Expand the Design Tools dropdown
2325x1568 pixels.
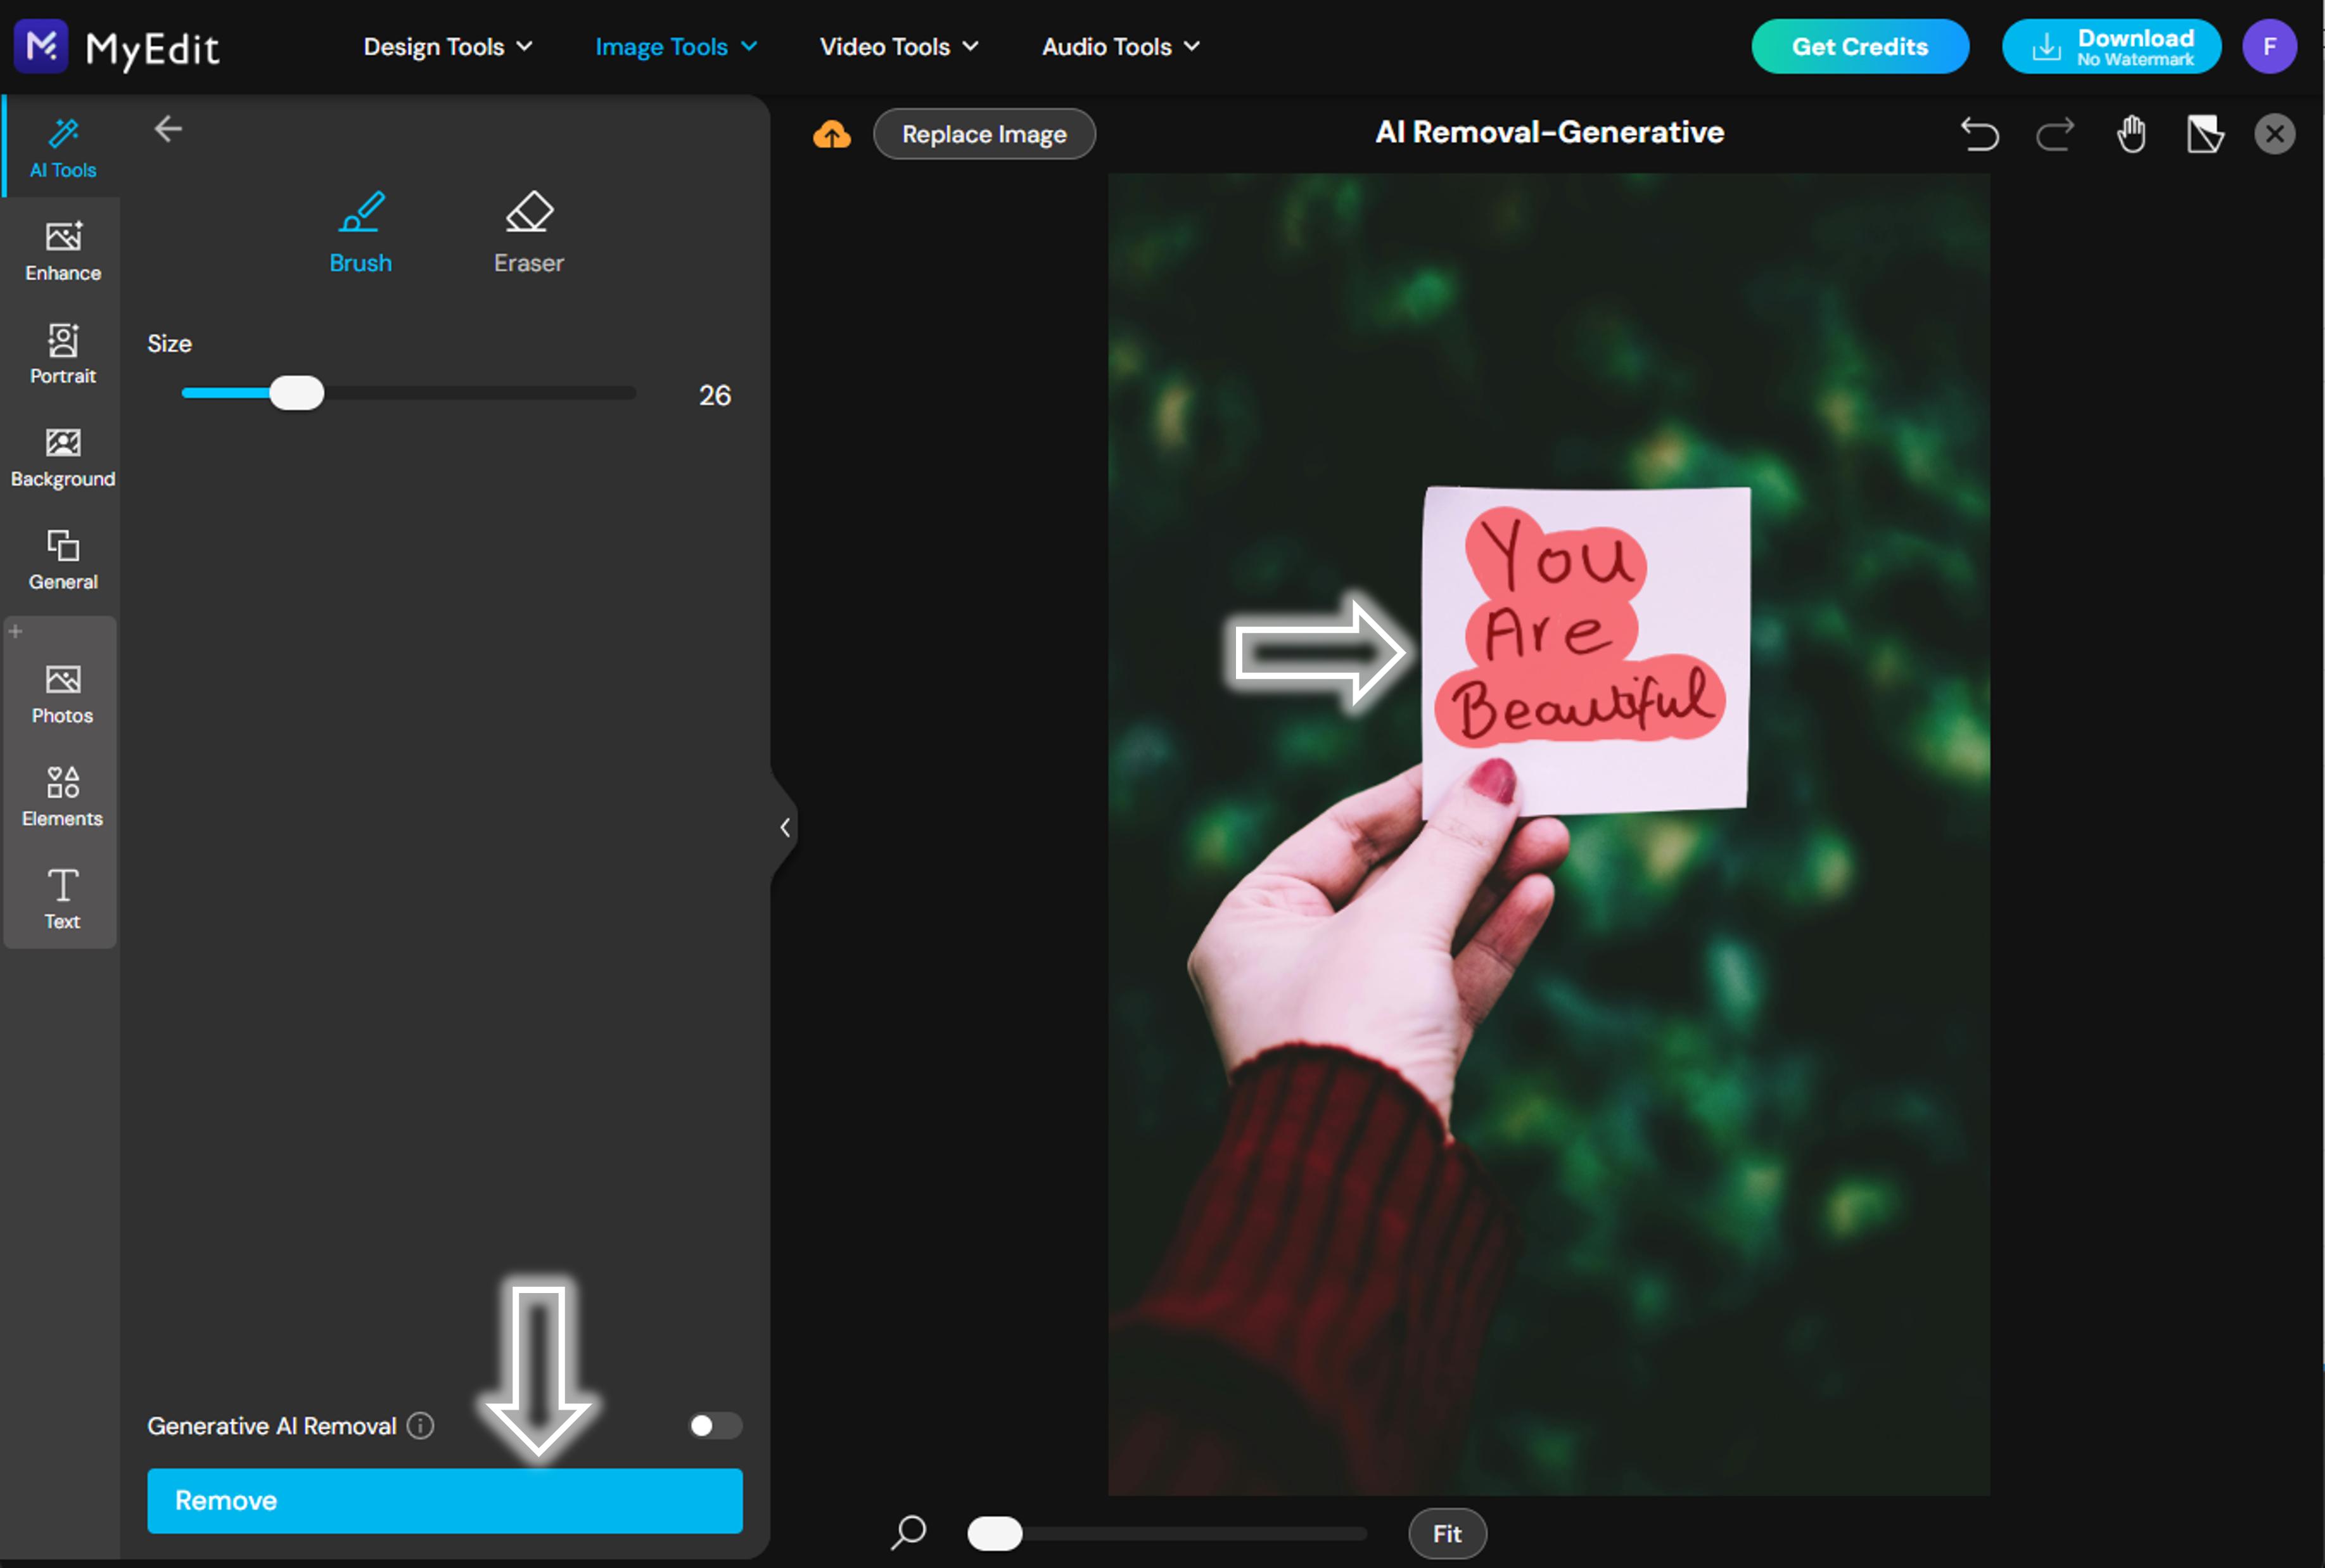click(447, 47)
